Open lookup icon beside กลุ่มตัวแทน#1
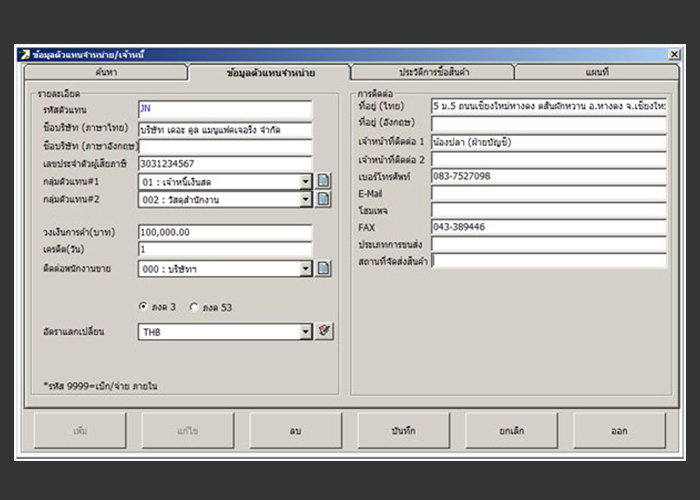 [323, 181]
